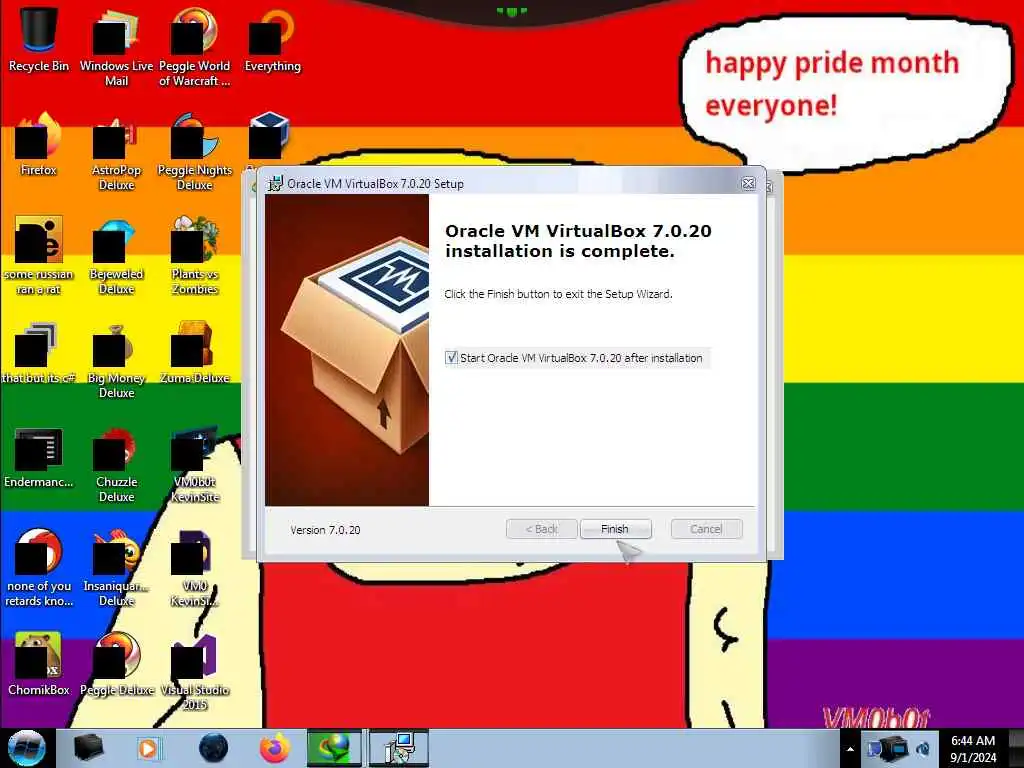The height and width of the screenshot is (768, 1024).
Task: Select 'some russian ran a rat' icon
Action: [39, 255]
